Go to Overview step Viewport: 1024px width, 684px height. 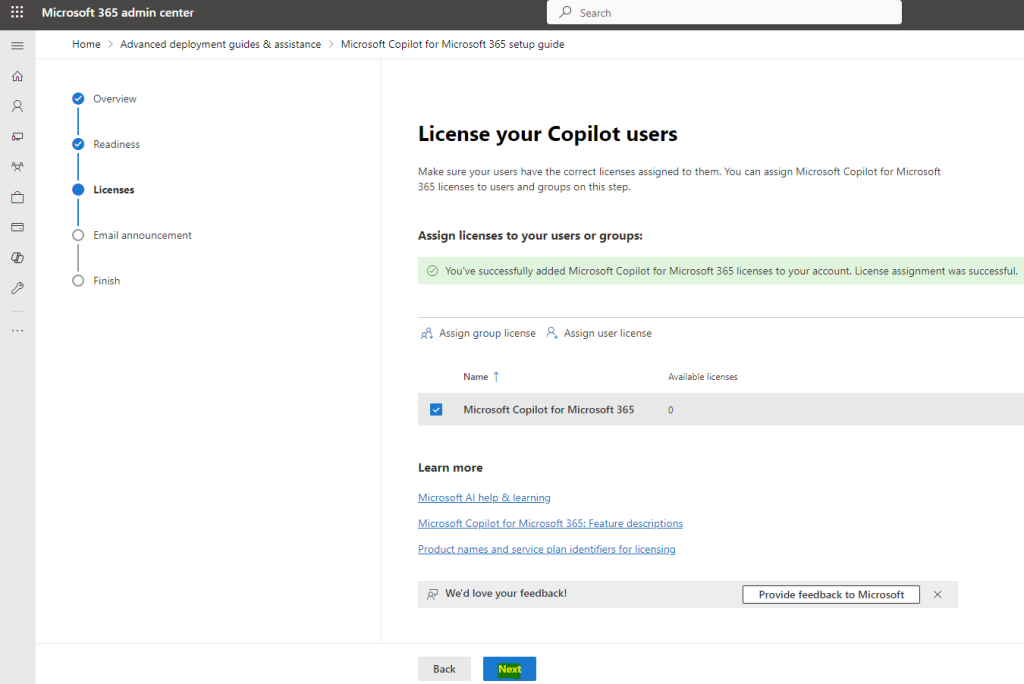pos(115,99)
